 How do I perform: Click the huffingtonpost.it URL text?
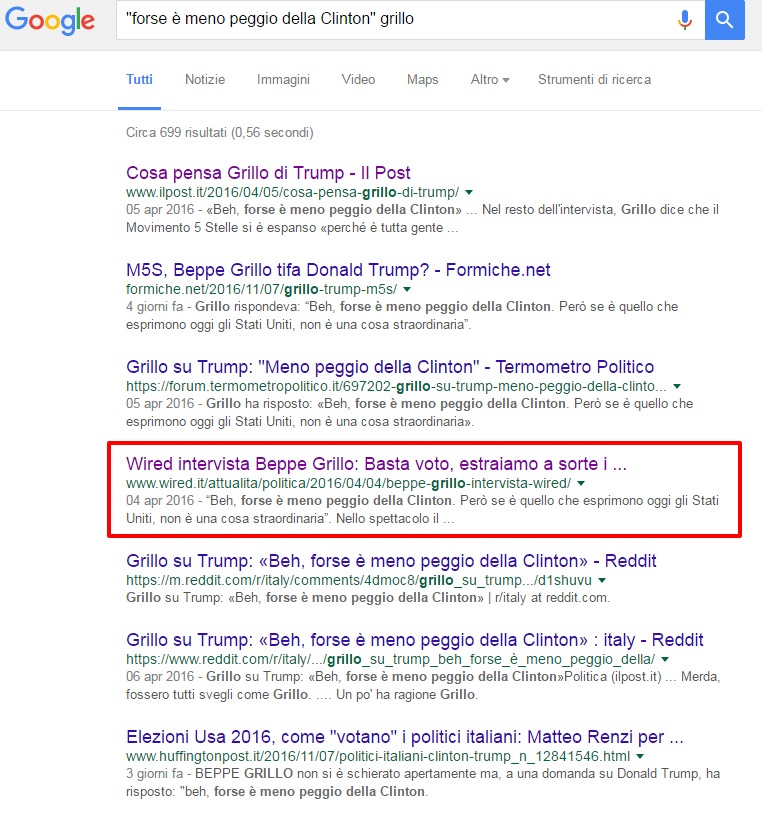[x=378, y=757]
